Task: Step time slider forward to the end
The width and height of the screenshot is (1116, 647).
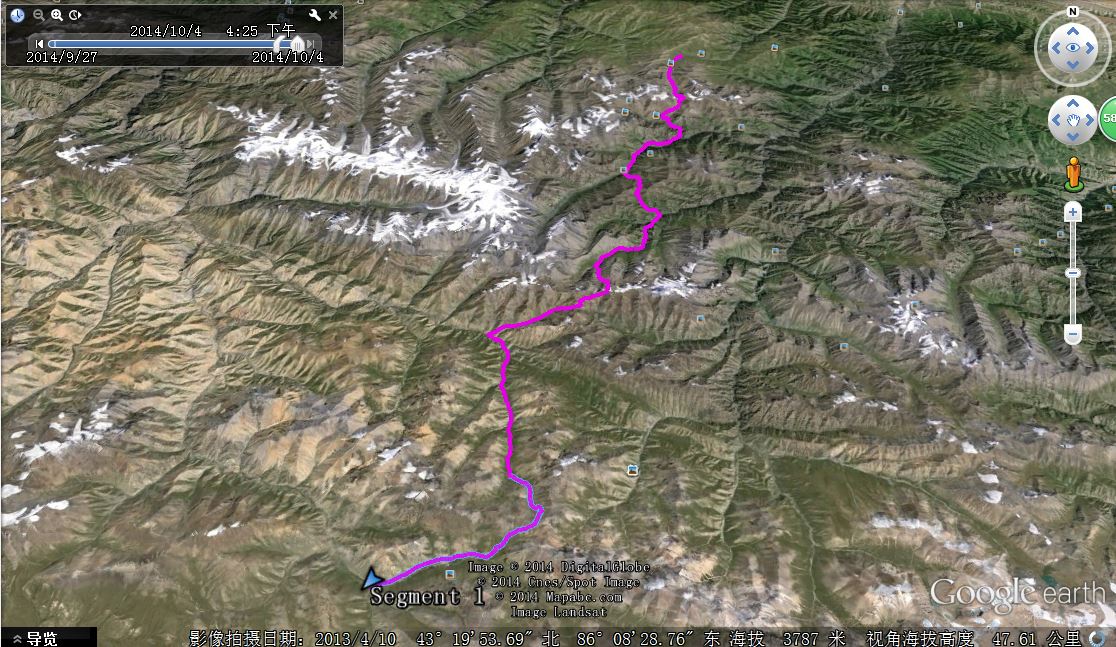Action: point(311,44)
